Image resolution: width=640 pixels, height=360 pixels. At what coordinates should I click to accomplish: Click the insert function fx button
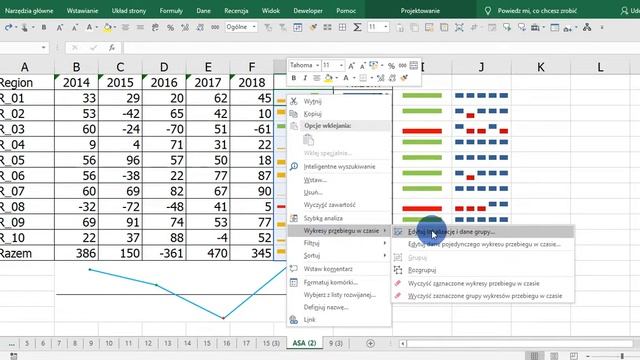(111, 48)
